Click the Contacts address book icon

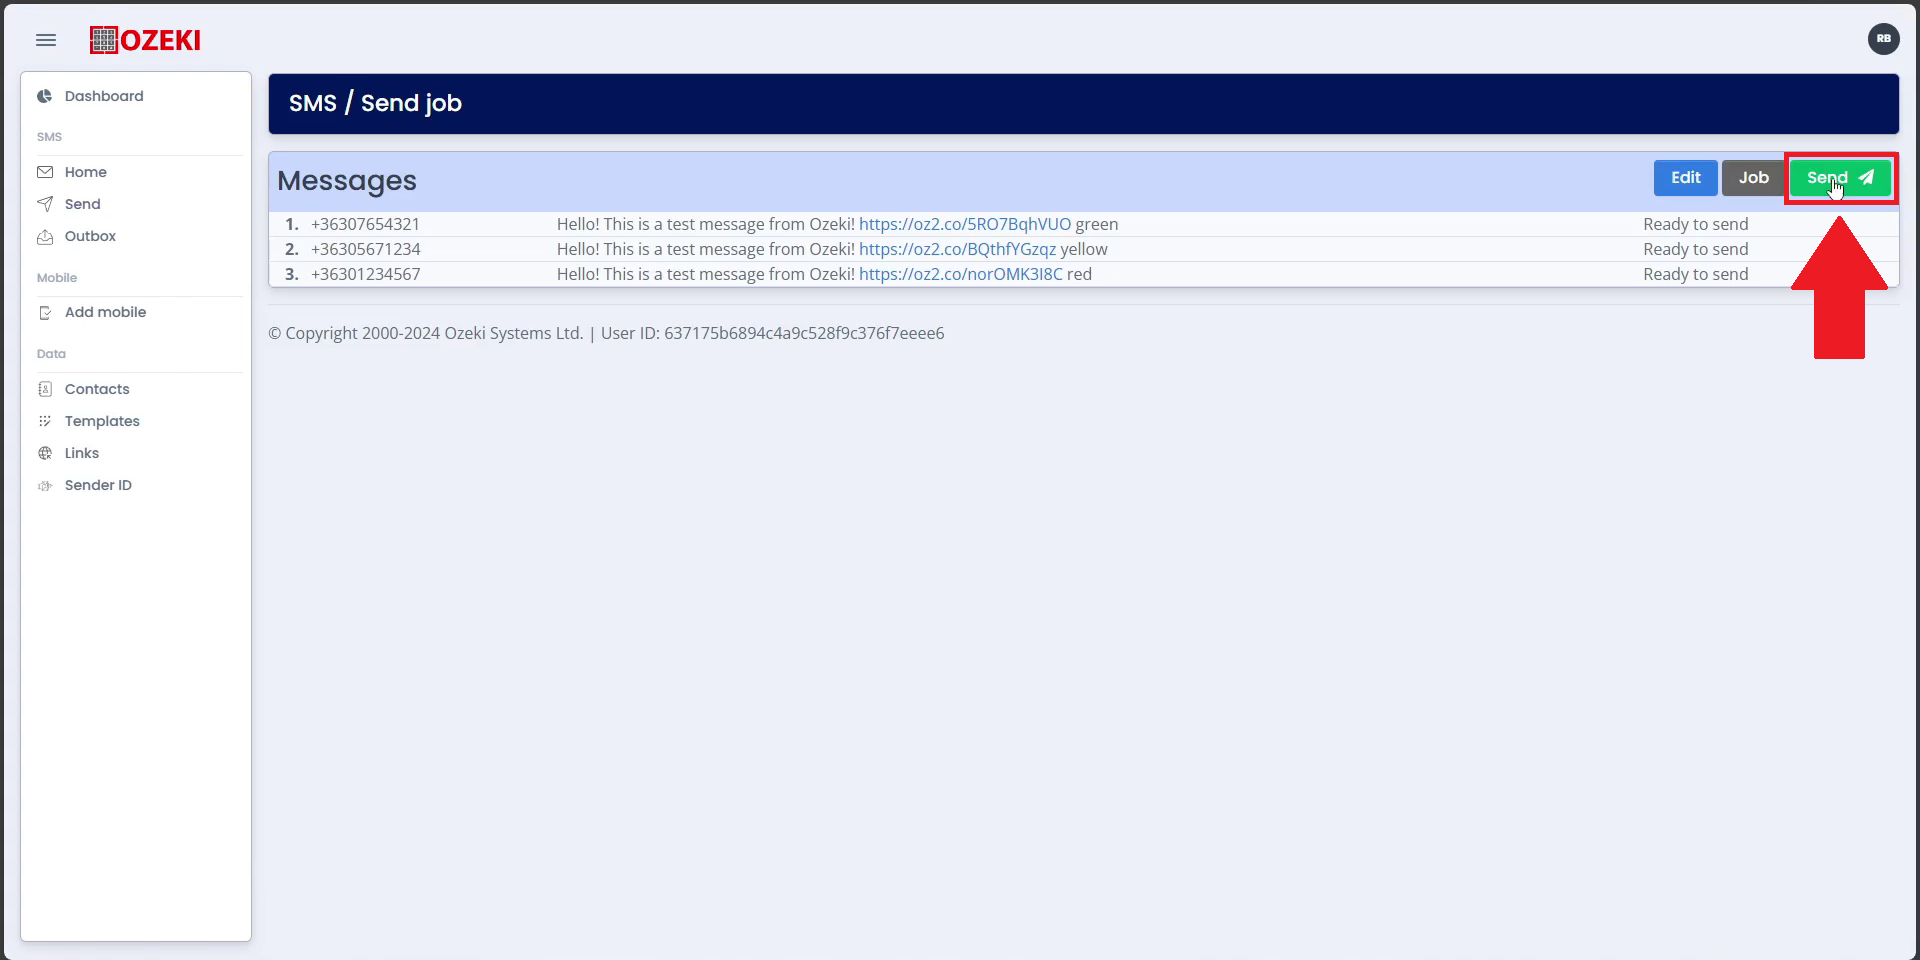[x=45, y=389]
